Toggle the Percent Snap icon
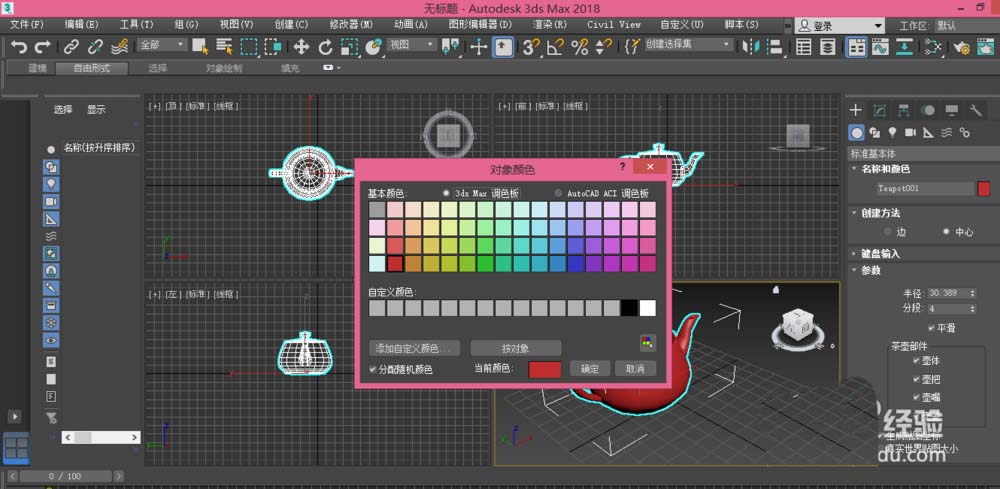This screenshot has width=1000, height=489. pyautogui.click(x=579, y=47)
